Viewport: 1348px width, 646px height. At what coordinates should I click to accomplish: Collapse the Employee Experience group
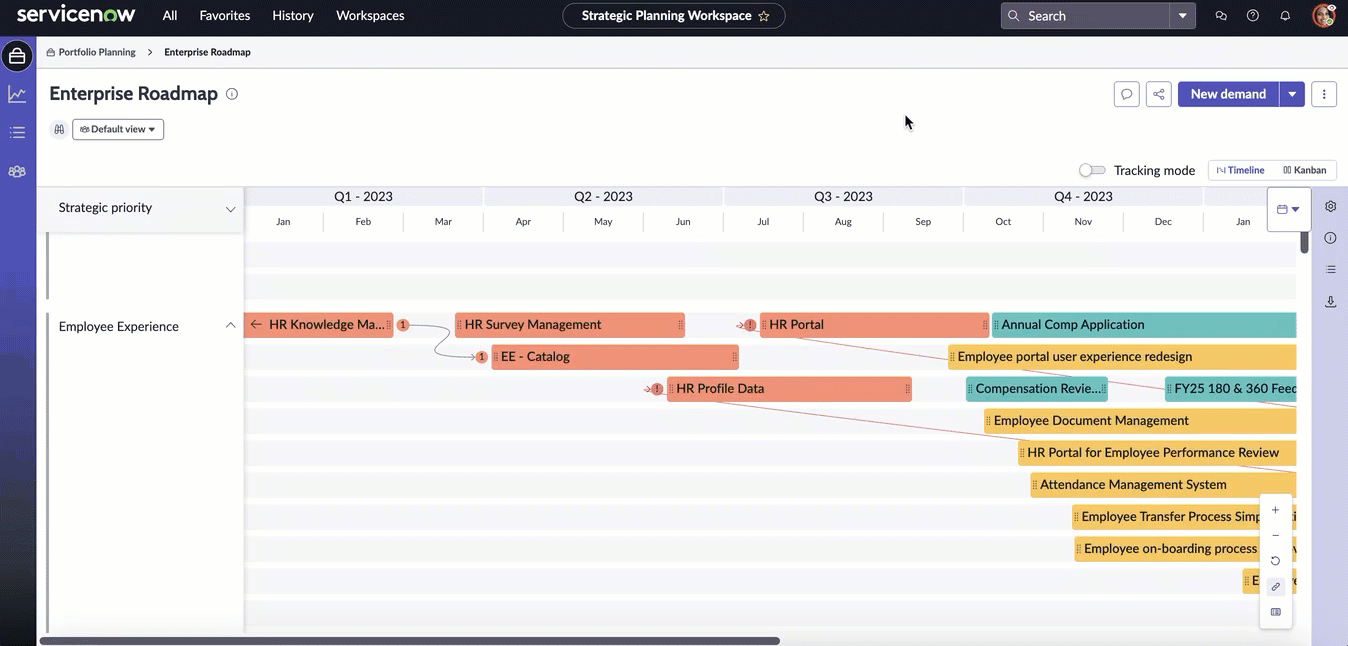pos(230,326)
